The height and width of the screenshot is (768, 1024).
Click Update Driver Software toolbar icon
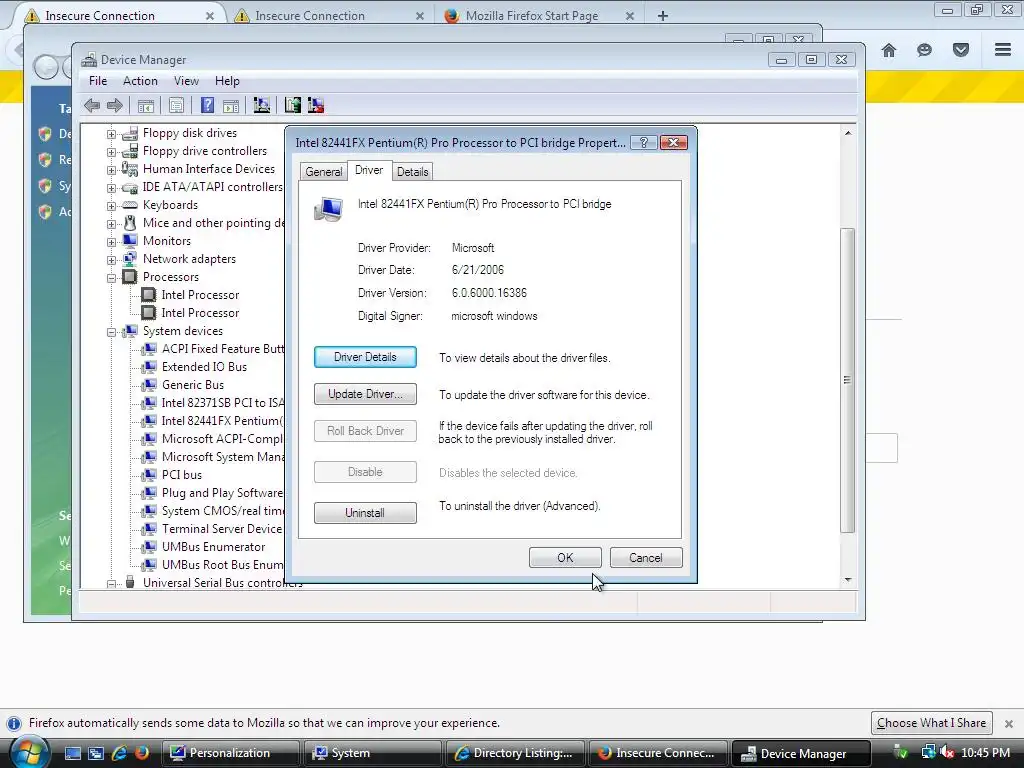[293, 105]
